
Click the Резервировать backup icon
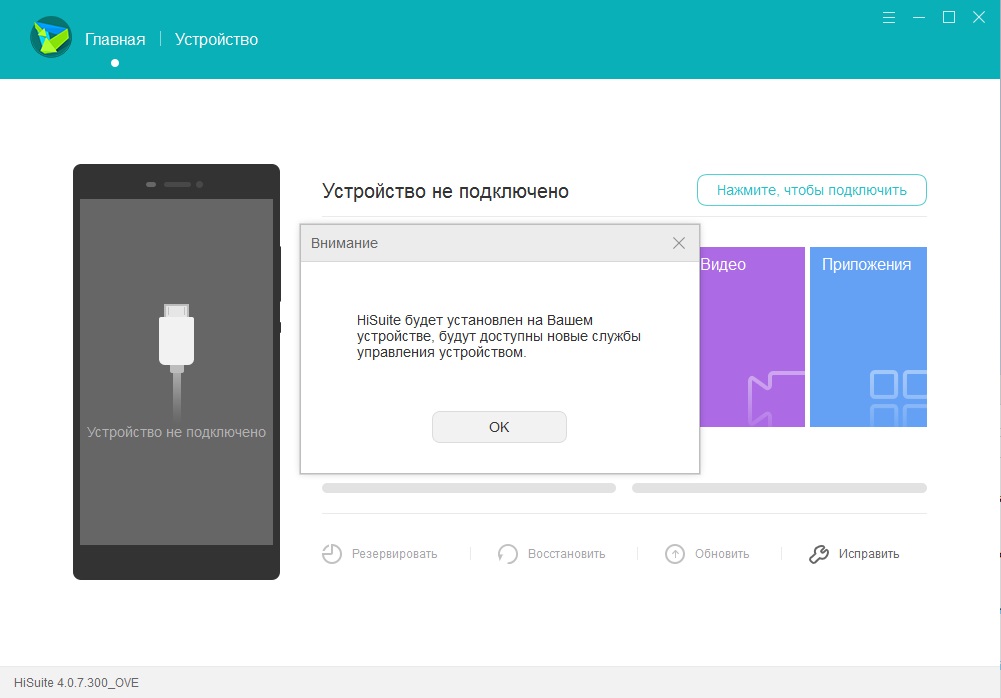click(332, 554)
